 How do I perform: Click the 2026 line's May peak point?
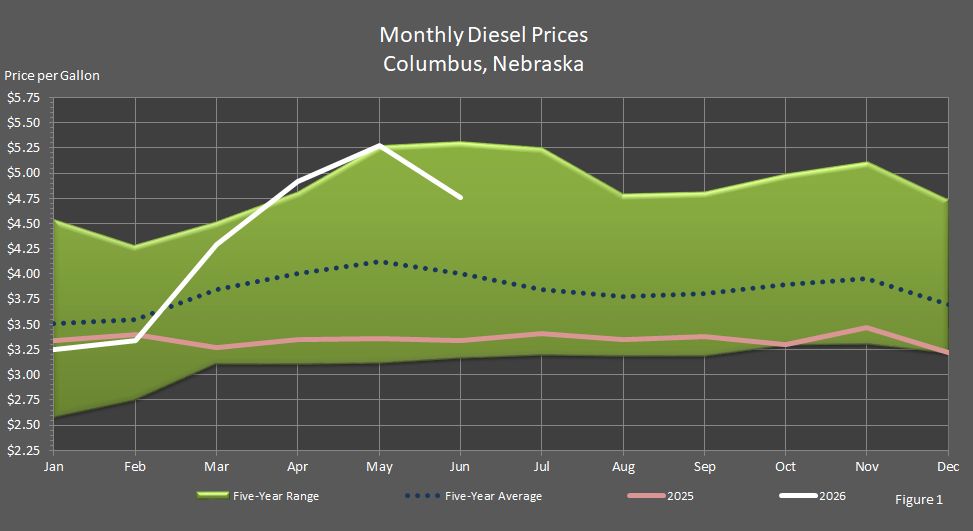(379, 145)
